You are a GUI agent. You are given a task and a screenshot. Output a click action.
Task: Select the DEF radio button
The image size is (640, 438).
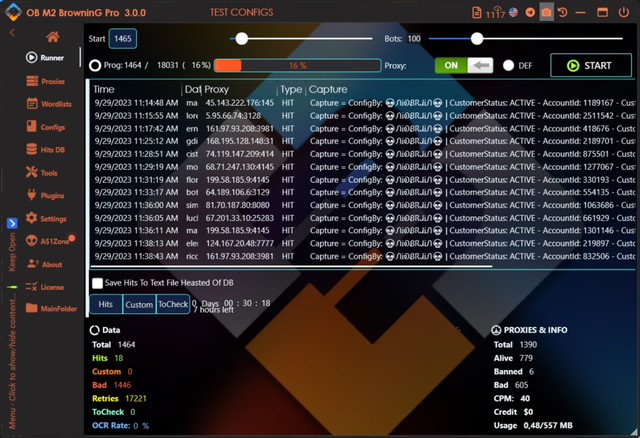(508, 65)
